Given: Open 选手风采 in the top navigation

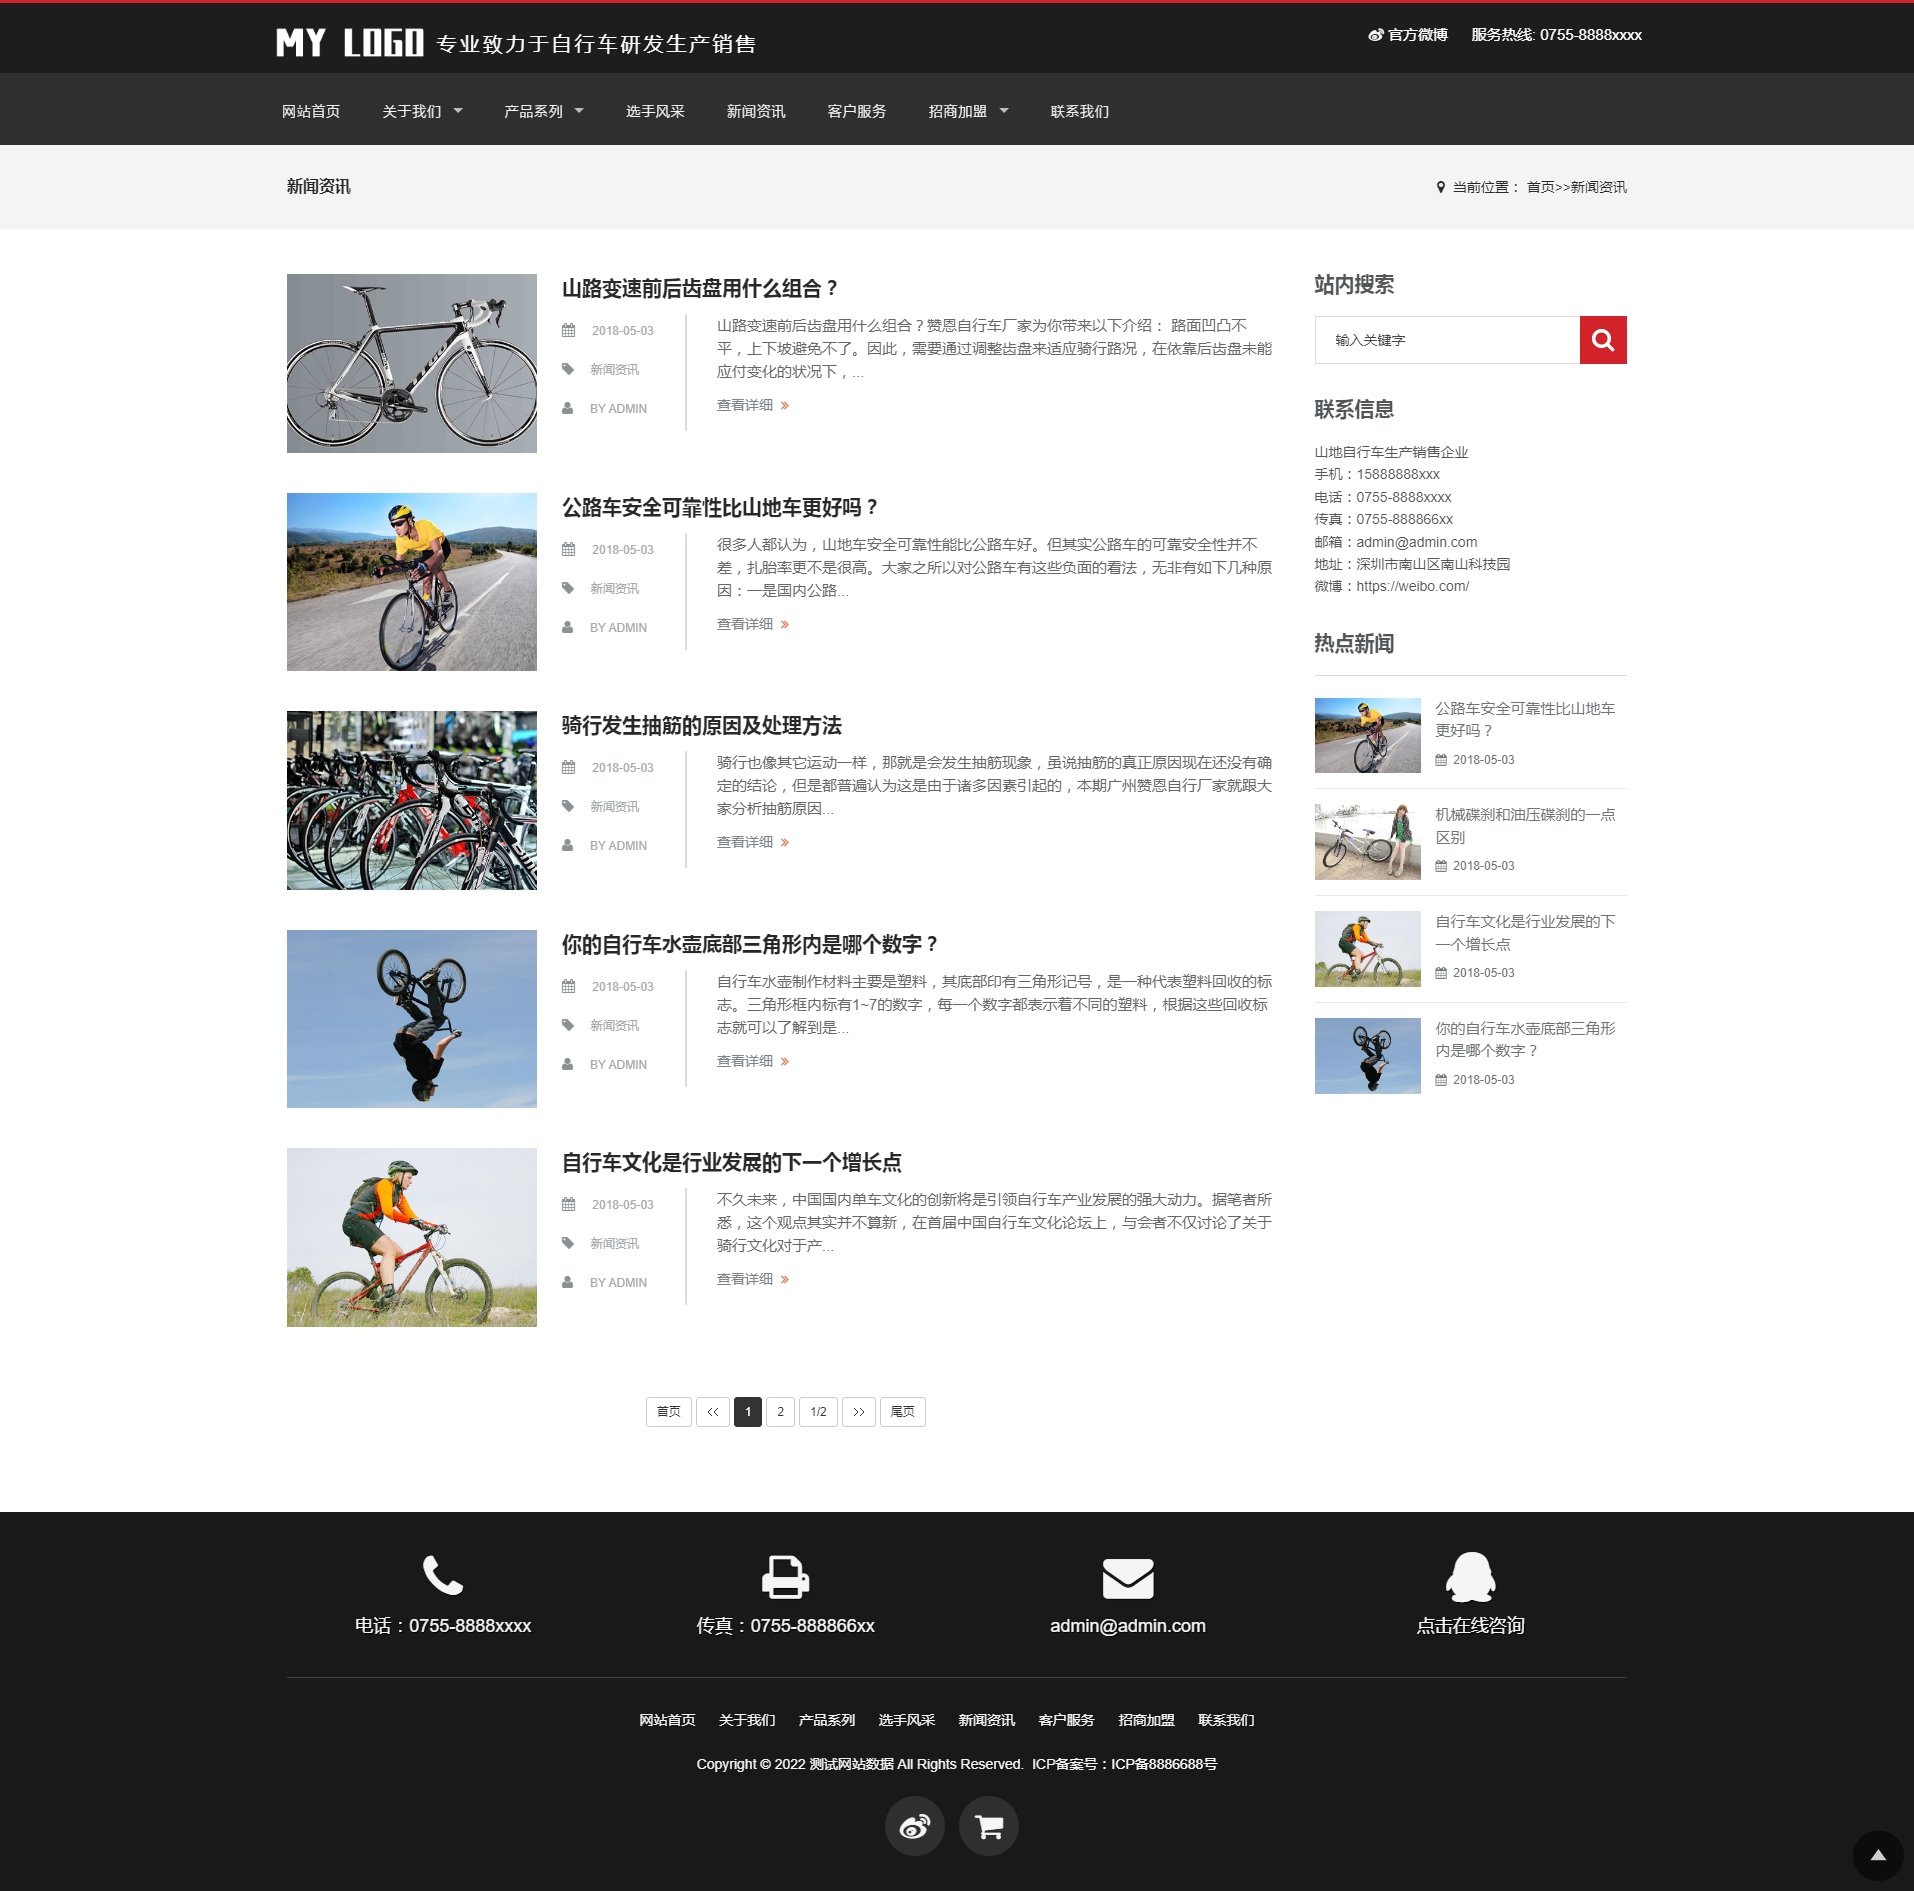Looking at the screenshot, I should pos(655,111).
